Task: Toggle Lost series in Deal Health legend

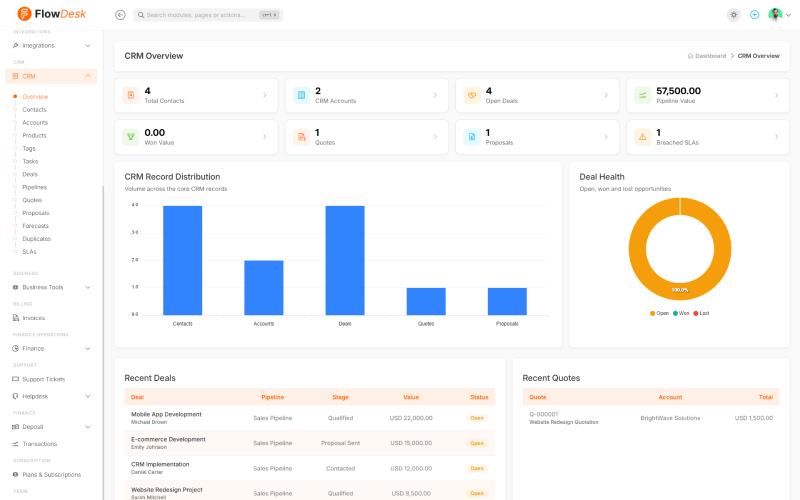Action: (x=702, y=313)
